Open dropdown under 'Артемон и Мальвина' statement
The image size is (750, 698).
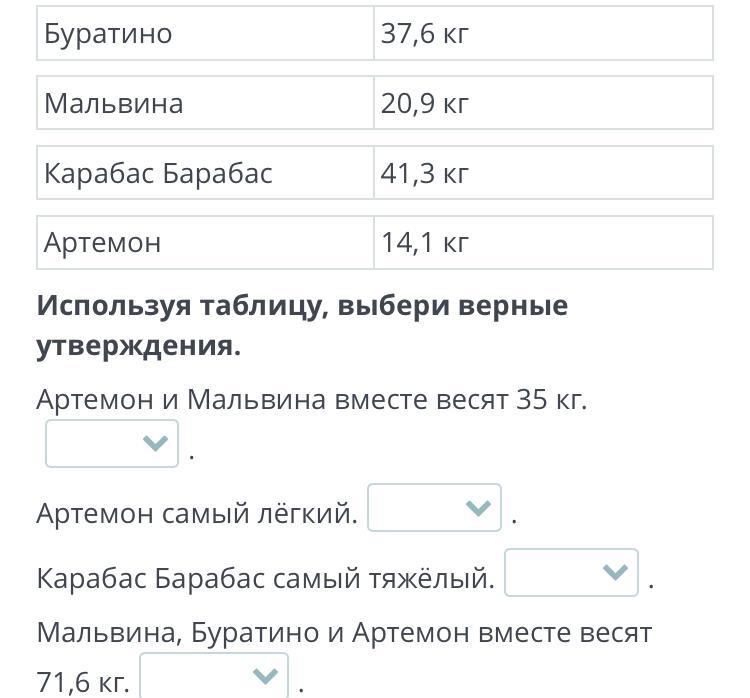click(112, 443)
